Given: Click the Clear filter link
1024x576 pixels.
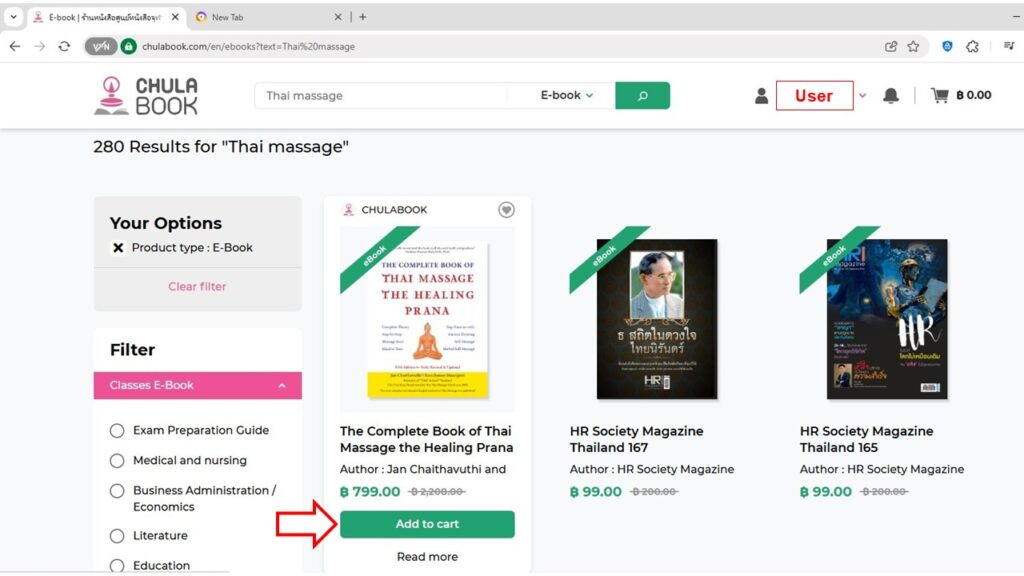Looking at the screenshot, I should click(x=197, y=287).
